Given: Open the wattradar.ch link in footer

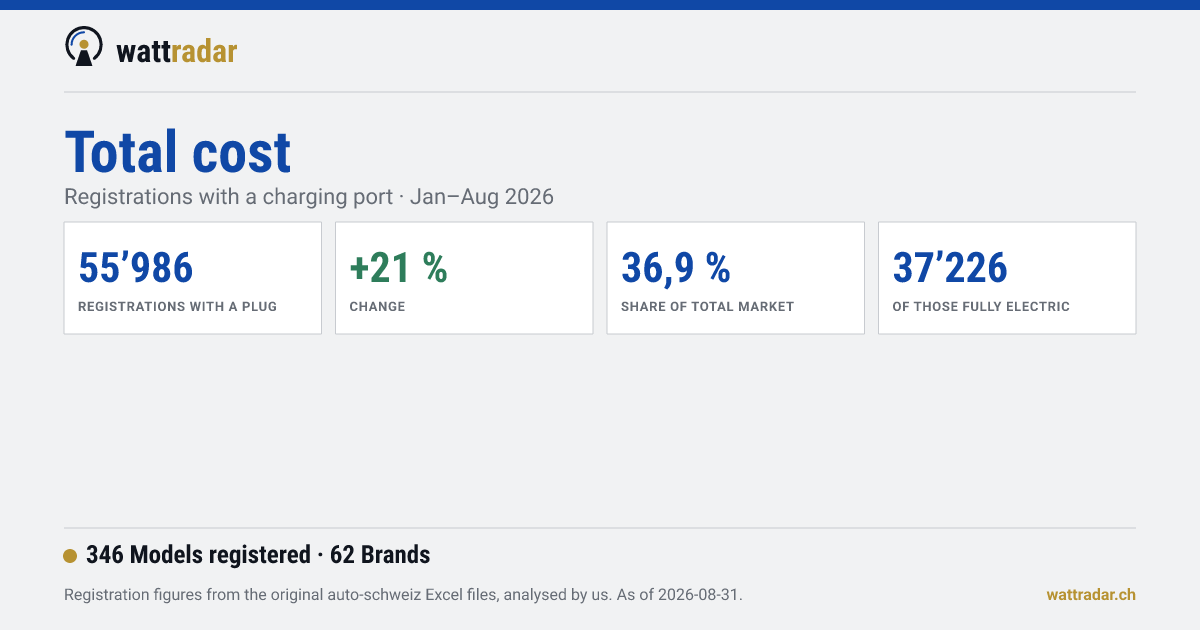Looking at the screenshot, I should point(1091,594).
